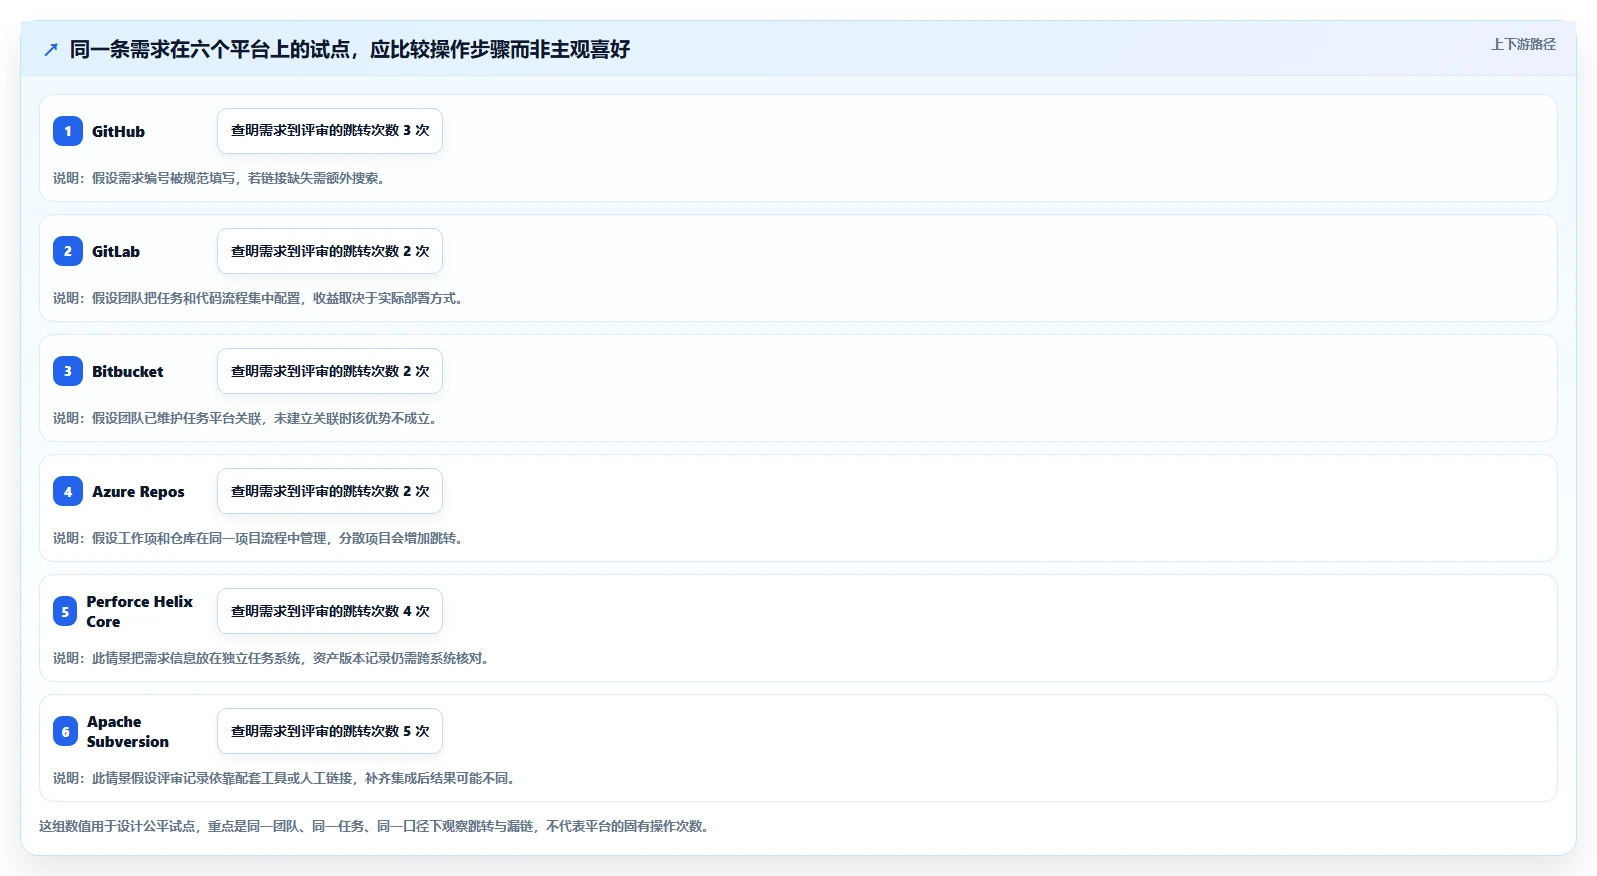Click the footer note 这组数值用于设计公平试点

click(x=374, y=826)
